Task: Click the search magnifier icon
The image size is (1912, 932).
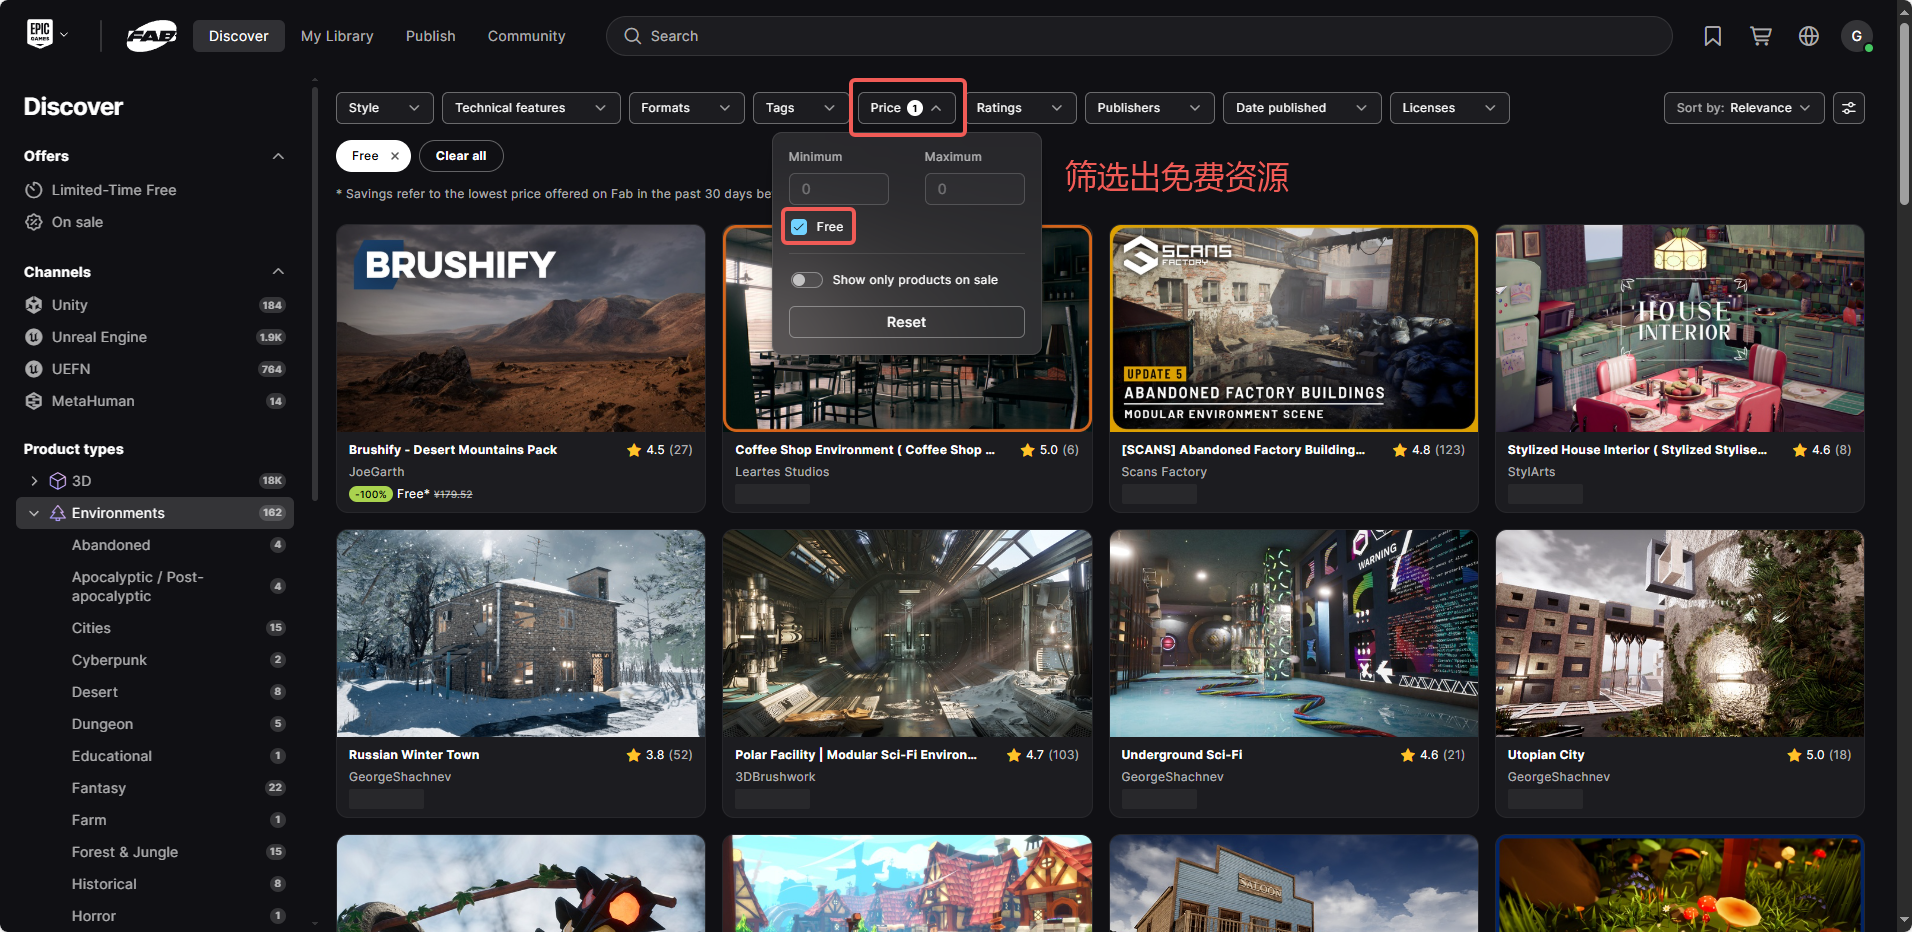Action: coord(633,36)
